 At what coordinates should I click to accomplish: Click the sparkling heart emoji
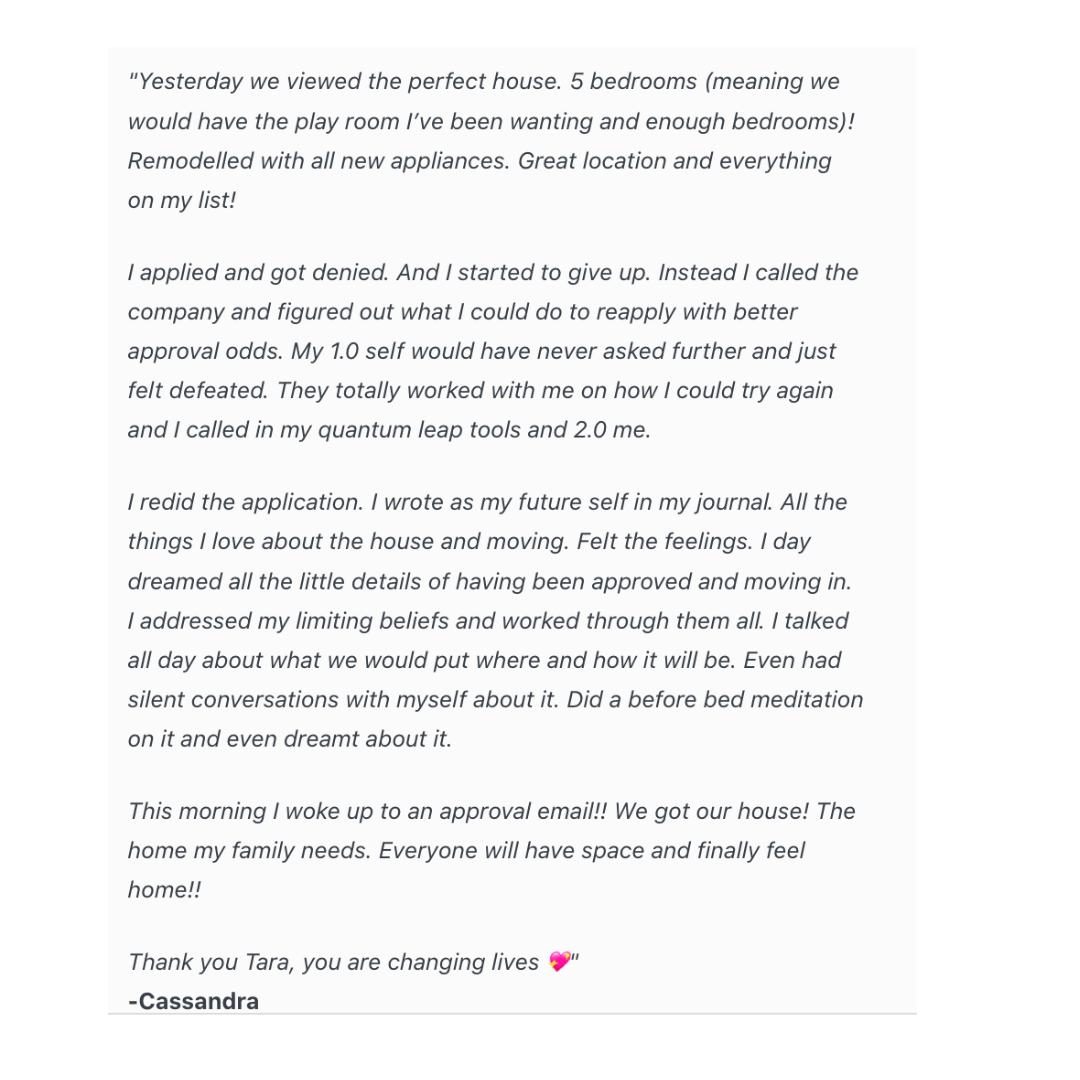559,961
